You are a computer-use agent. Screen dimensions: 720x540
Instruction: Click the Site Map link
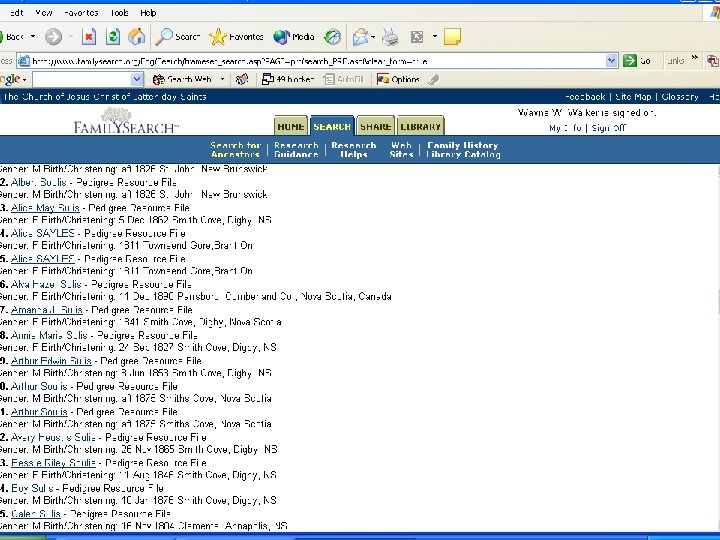633,97
